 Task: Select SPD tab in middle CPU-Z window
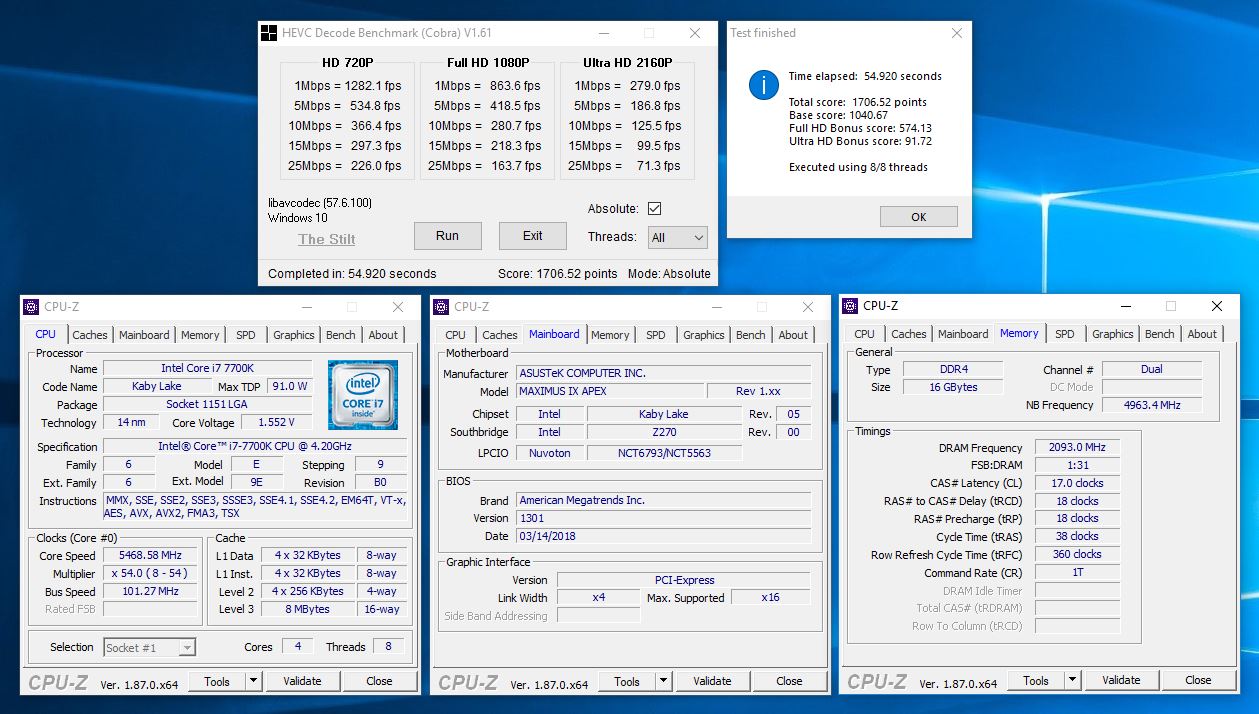tap(656, 335)
